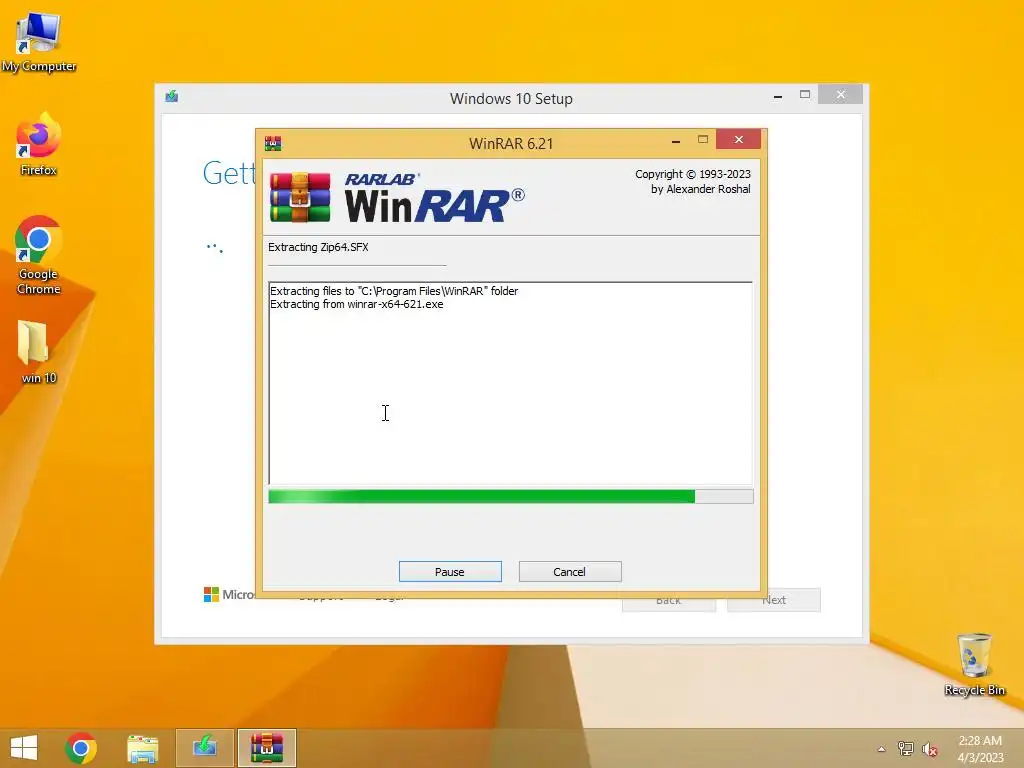1024x768 pixels.
Task: Switch to Windows 10 Setup taskbar item
Action: click(204, 748)
